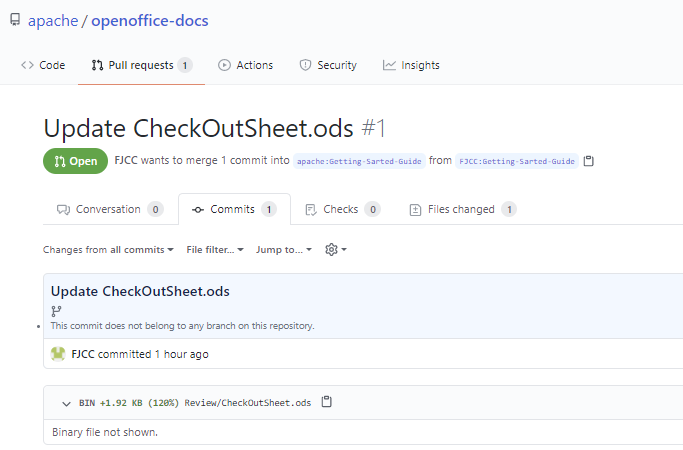Click the 'BIN +1.92 KB (120%)' size text
The image size is (683, 450).
coord(129,403)
